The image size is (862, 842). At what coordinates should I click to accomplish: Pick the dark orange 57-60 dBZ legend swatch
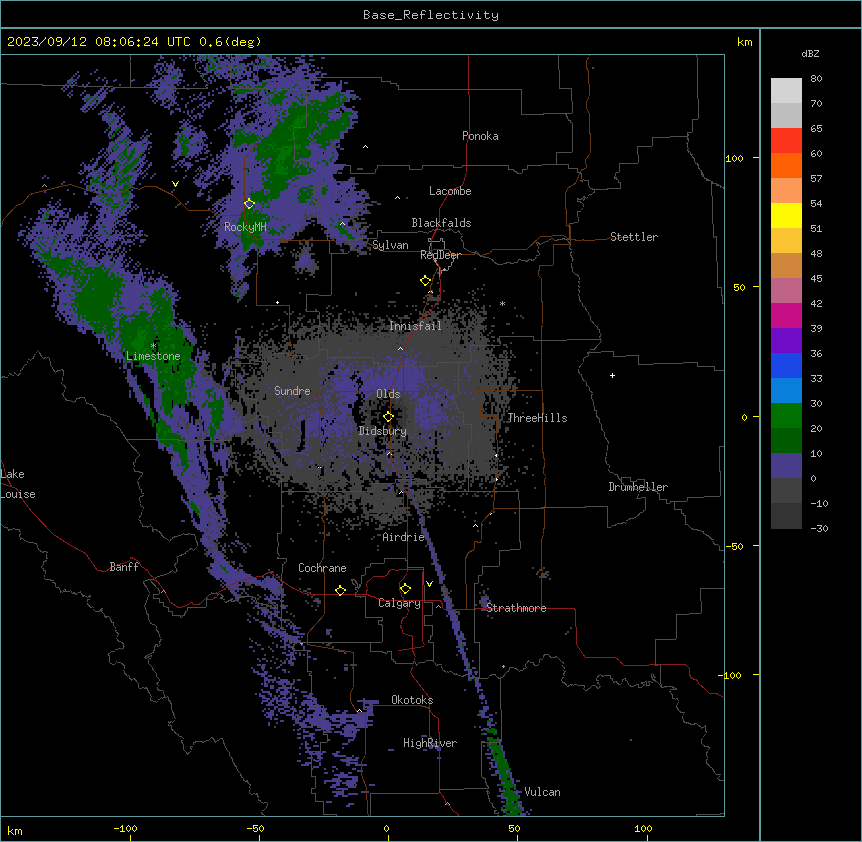pyautogui.click(x=786, y=165)
